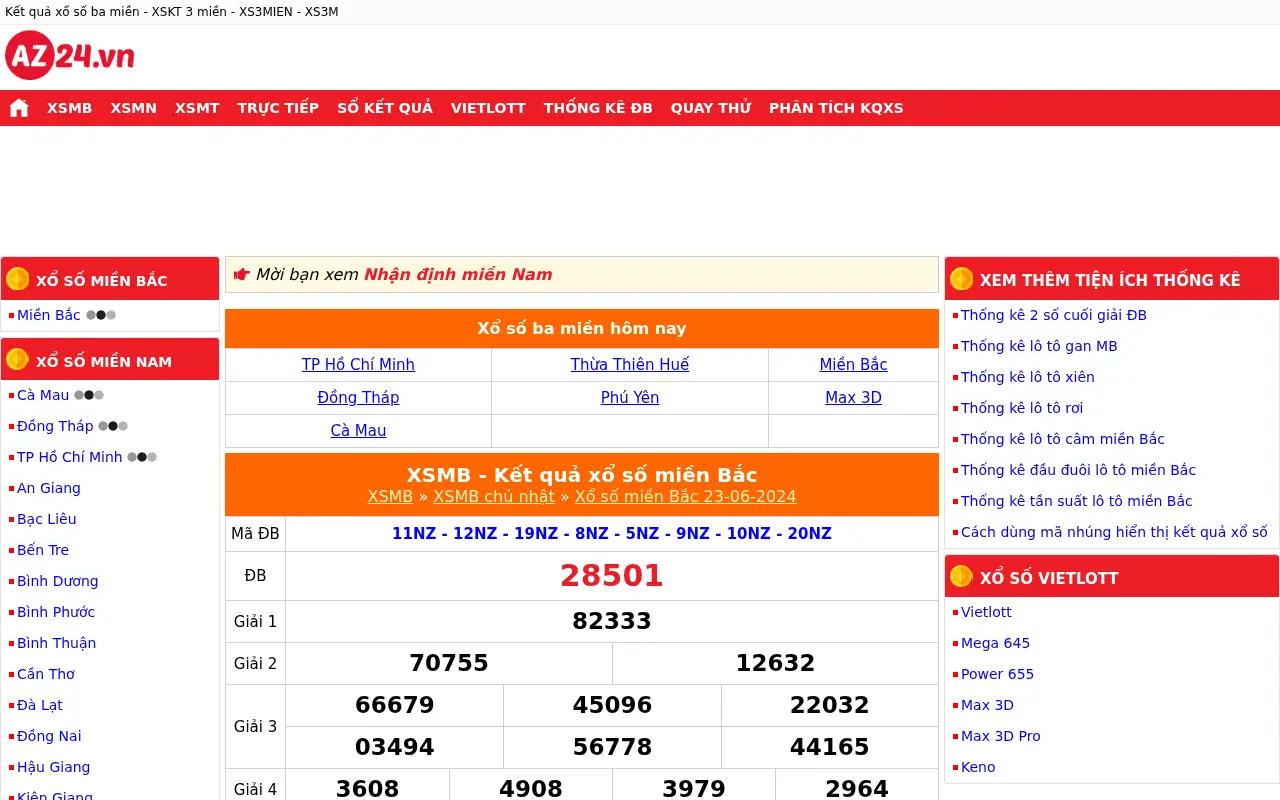
Task: Select TRỰC TIẾP in the navigation bar
Action: coord(278,108)
